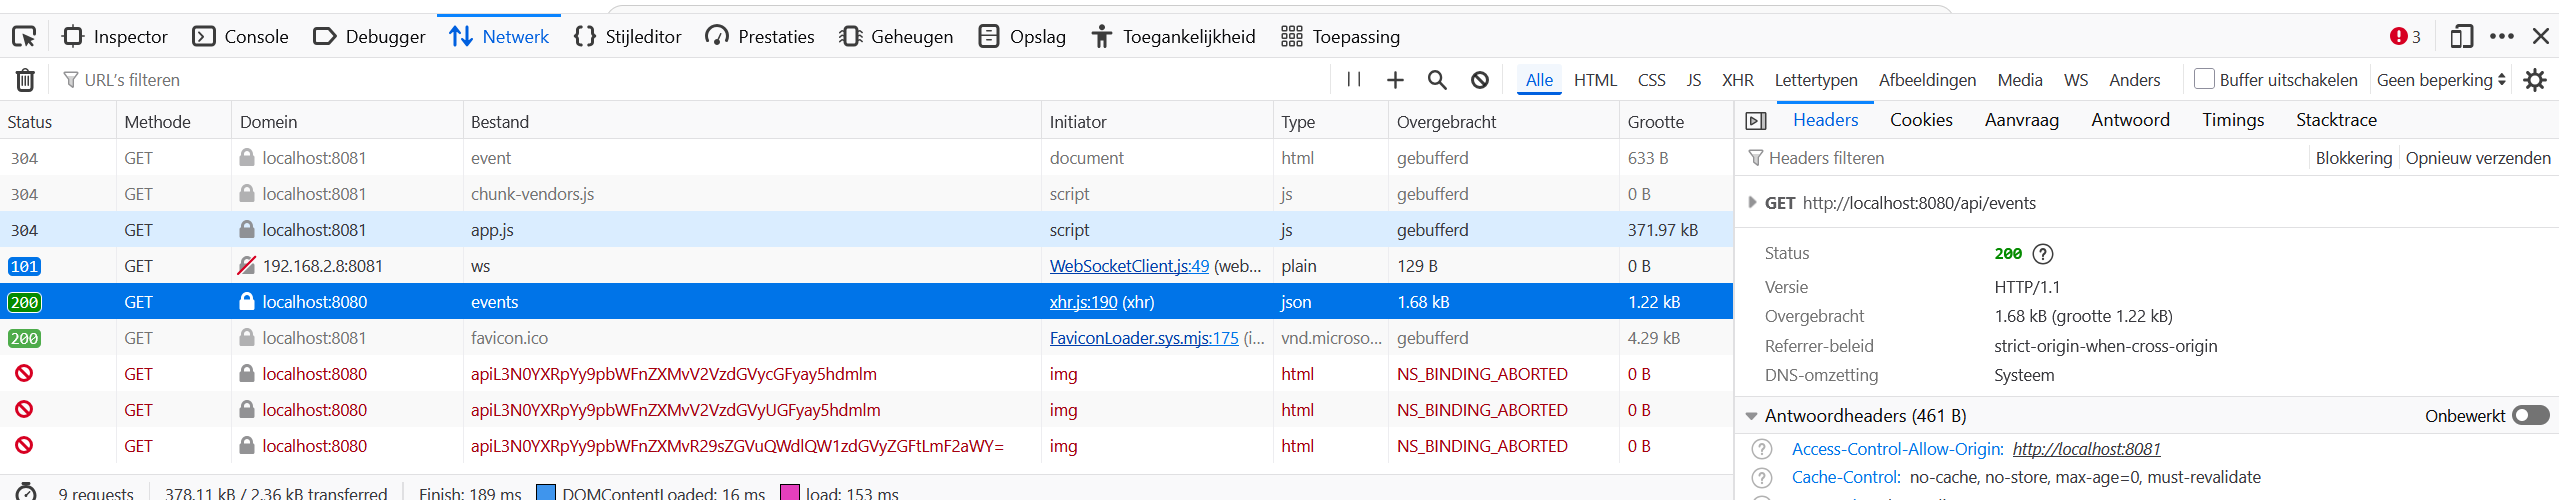Open request blocking icon

click(1480, 80)
